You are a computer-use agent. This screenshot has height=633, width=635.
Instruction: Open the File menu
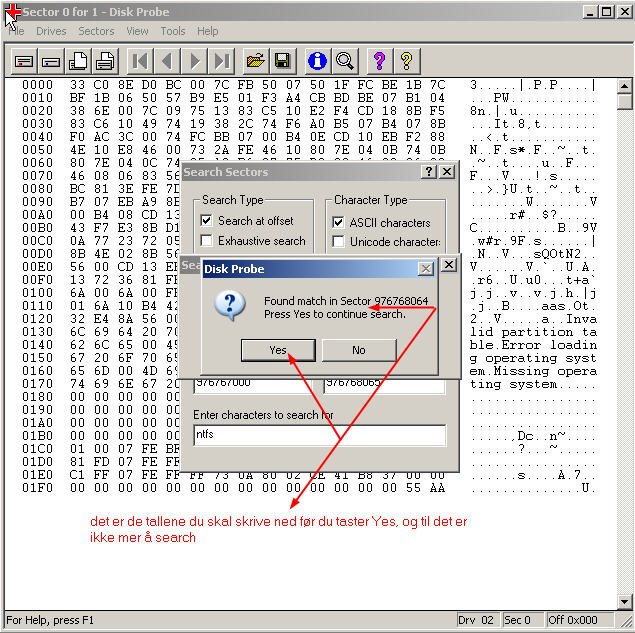point(16,31)
